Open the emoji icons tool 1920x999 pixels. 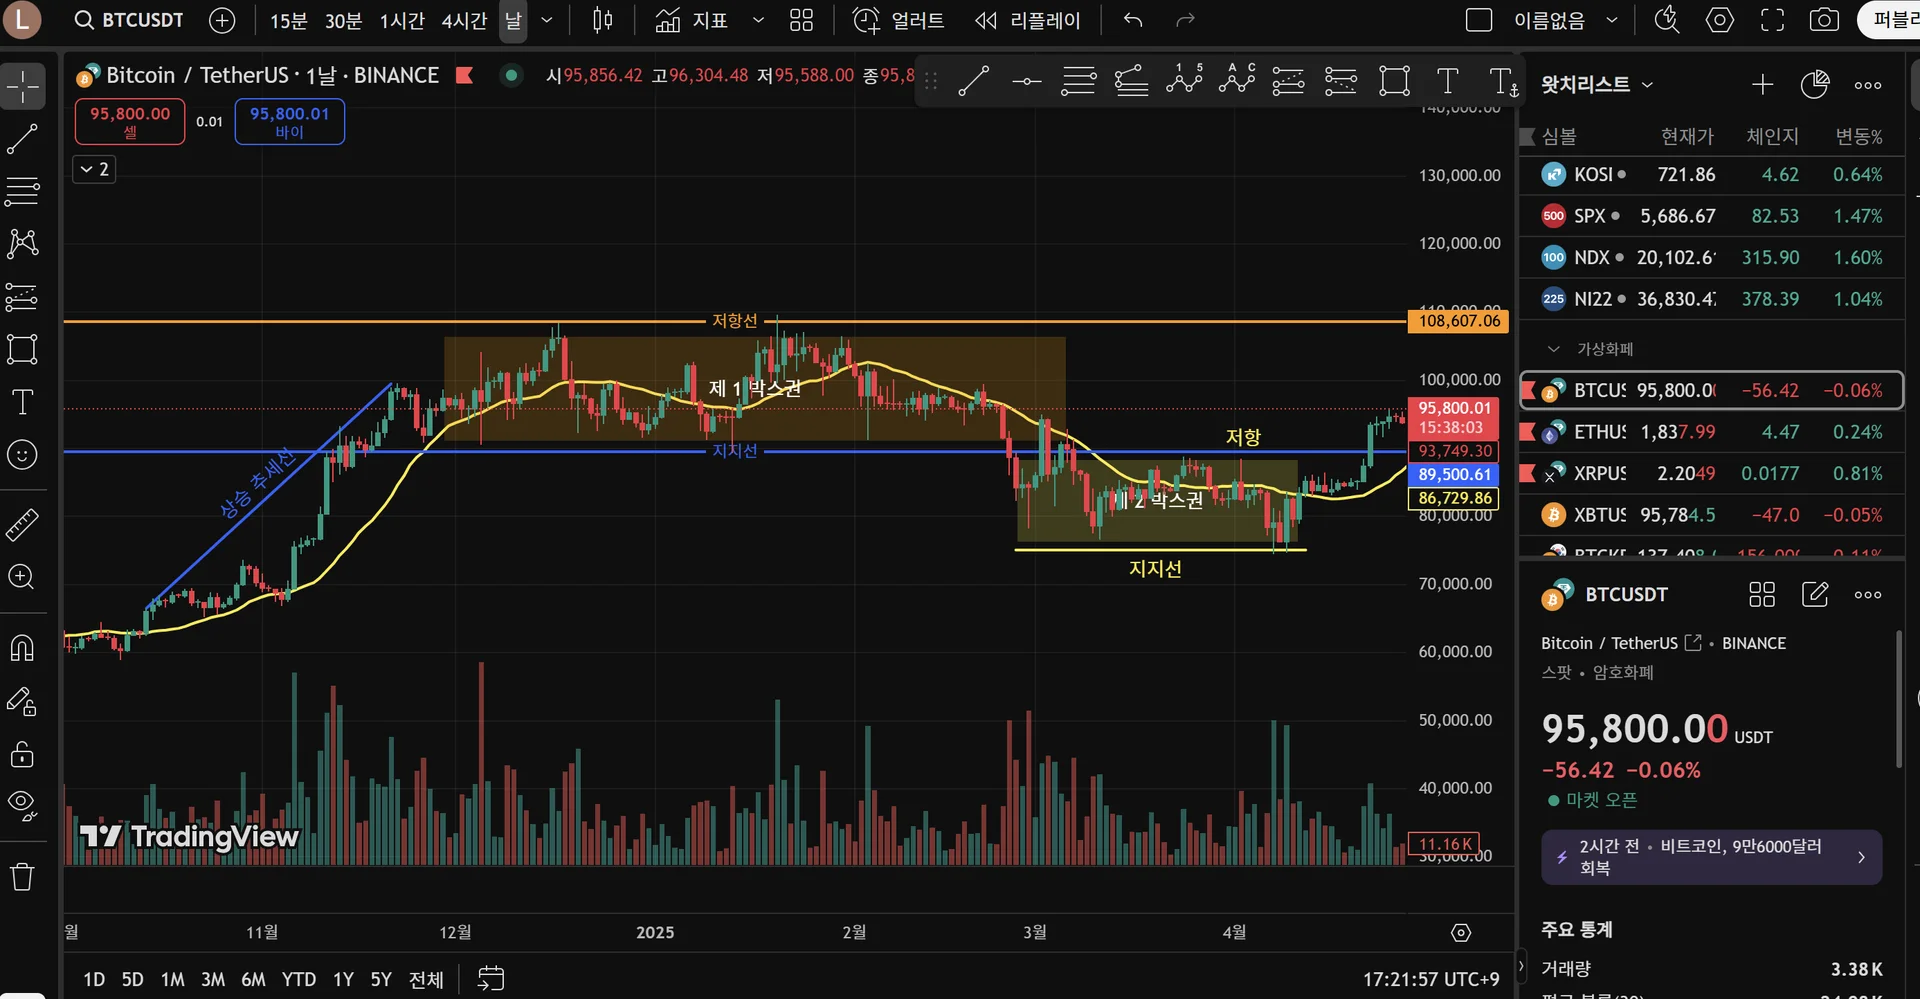[22, 455]
